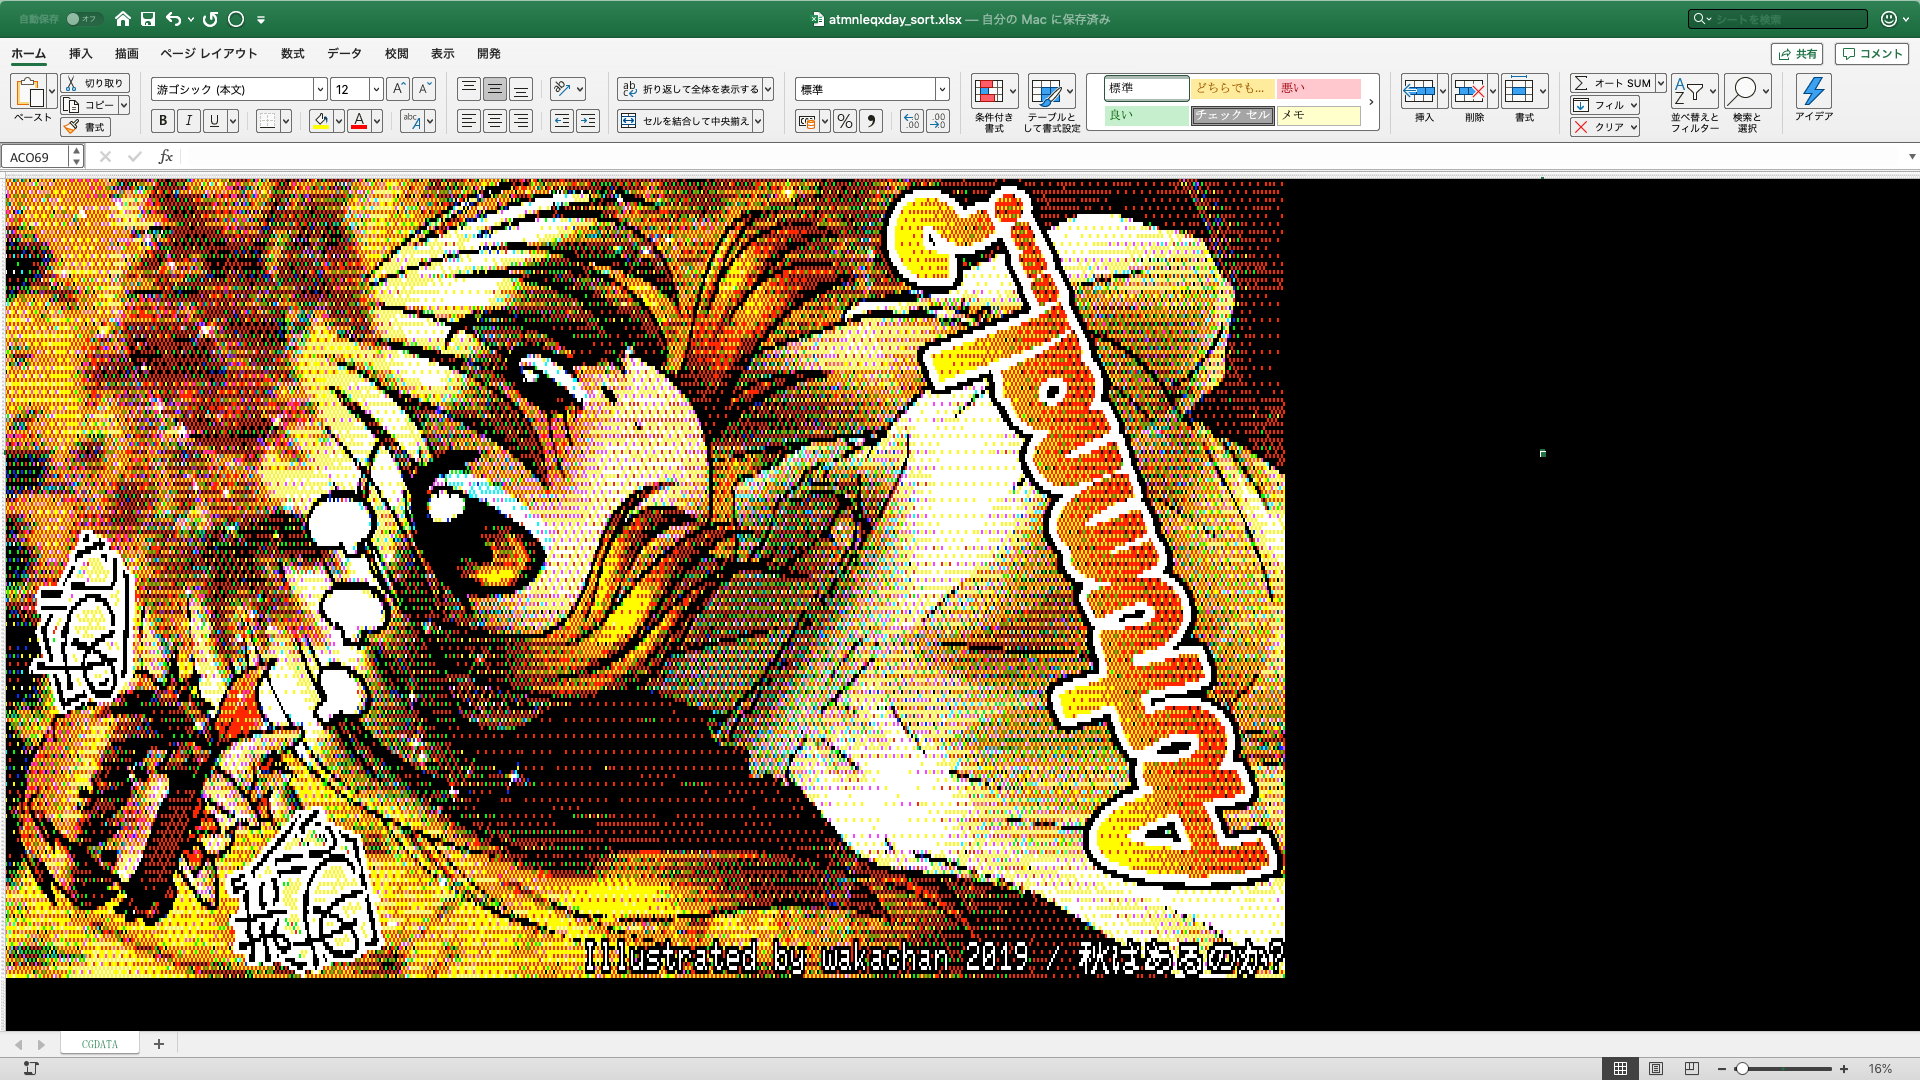
Task: Switch to page layout view
Action: tap(1656, 1068)
